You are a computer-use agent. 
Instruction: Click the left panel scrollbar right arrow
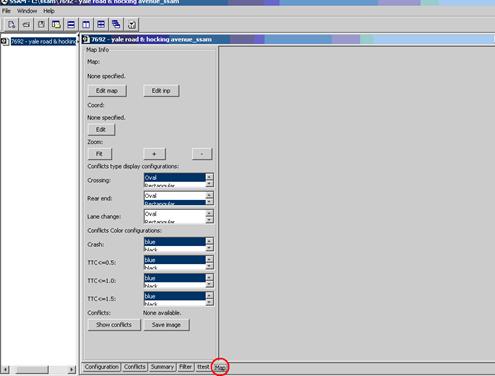(72, 369)
